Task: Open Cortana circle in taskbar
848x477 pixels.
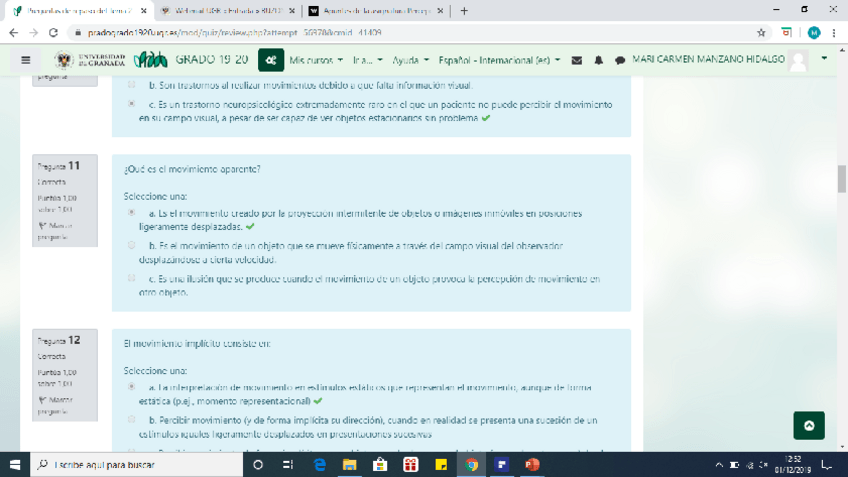Action: [x=258, y=465]
